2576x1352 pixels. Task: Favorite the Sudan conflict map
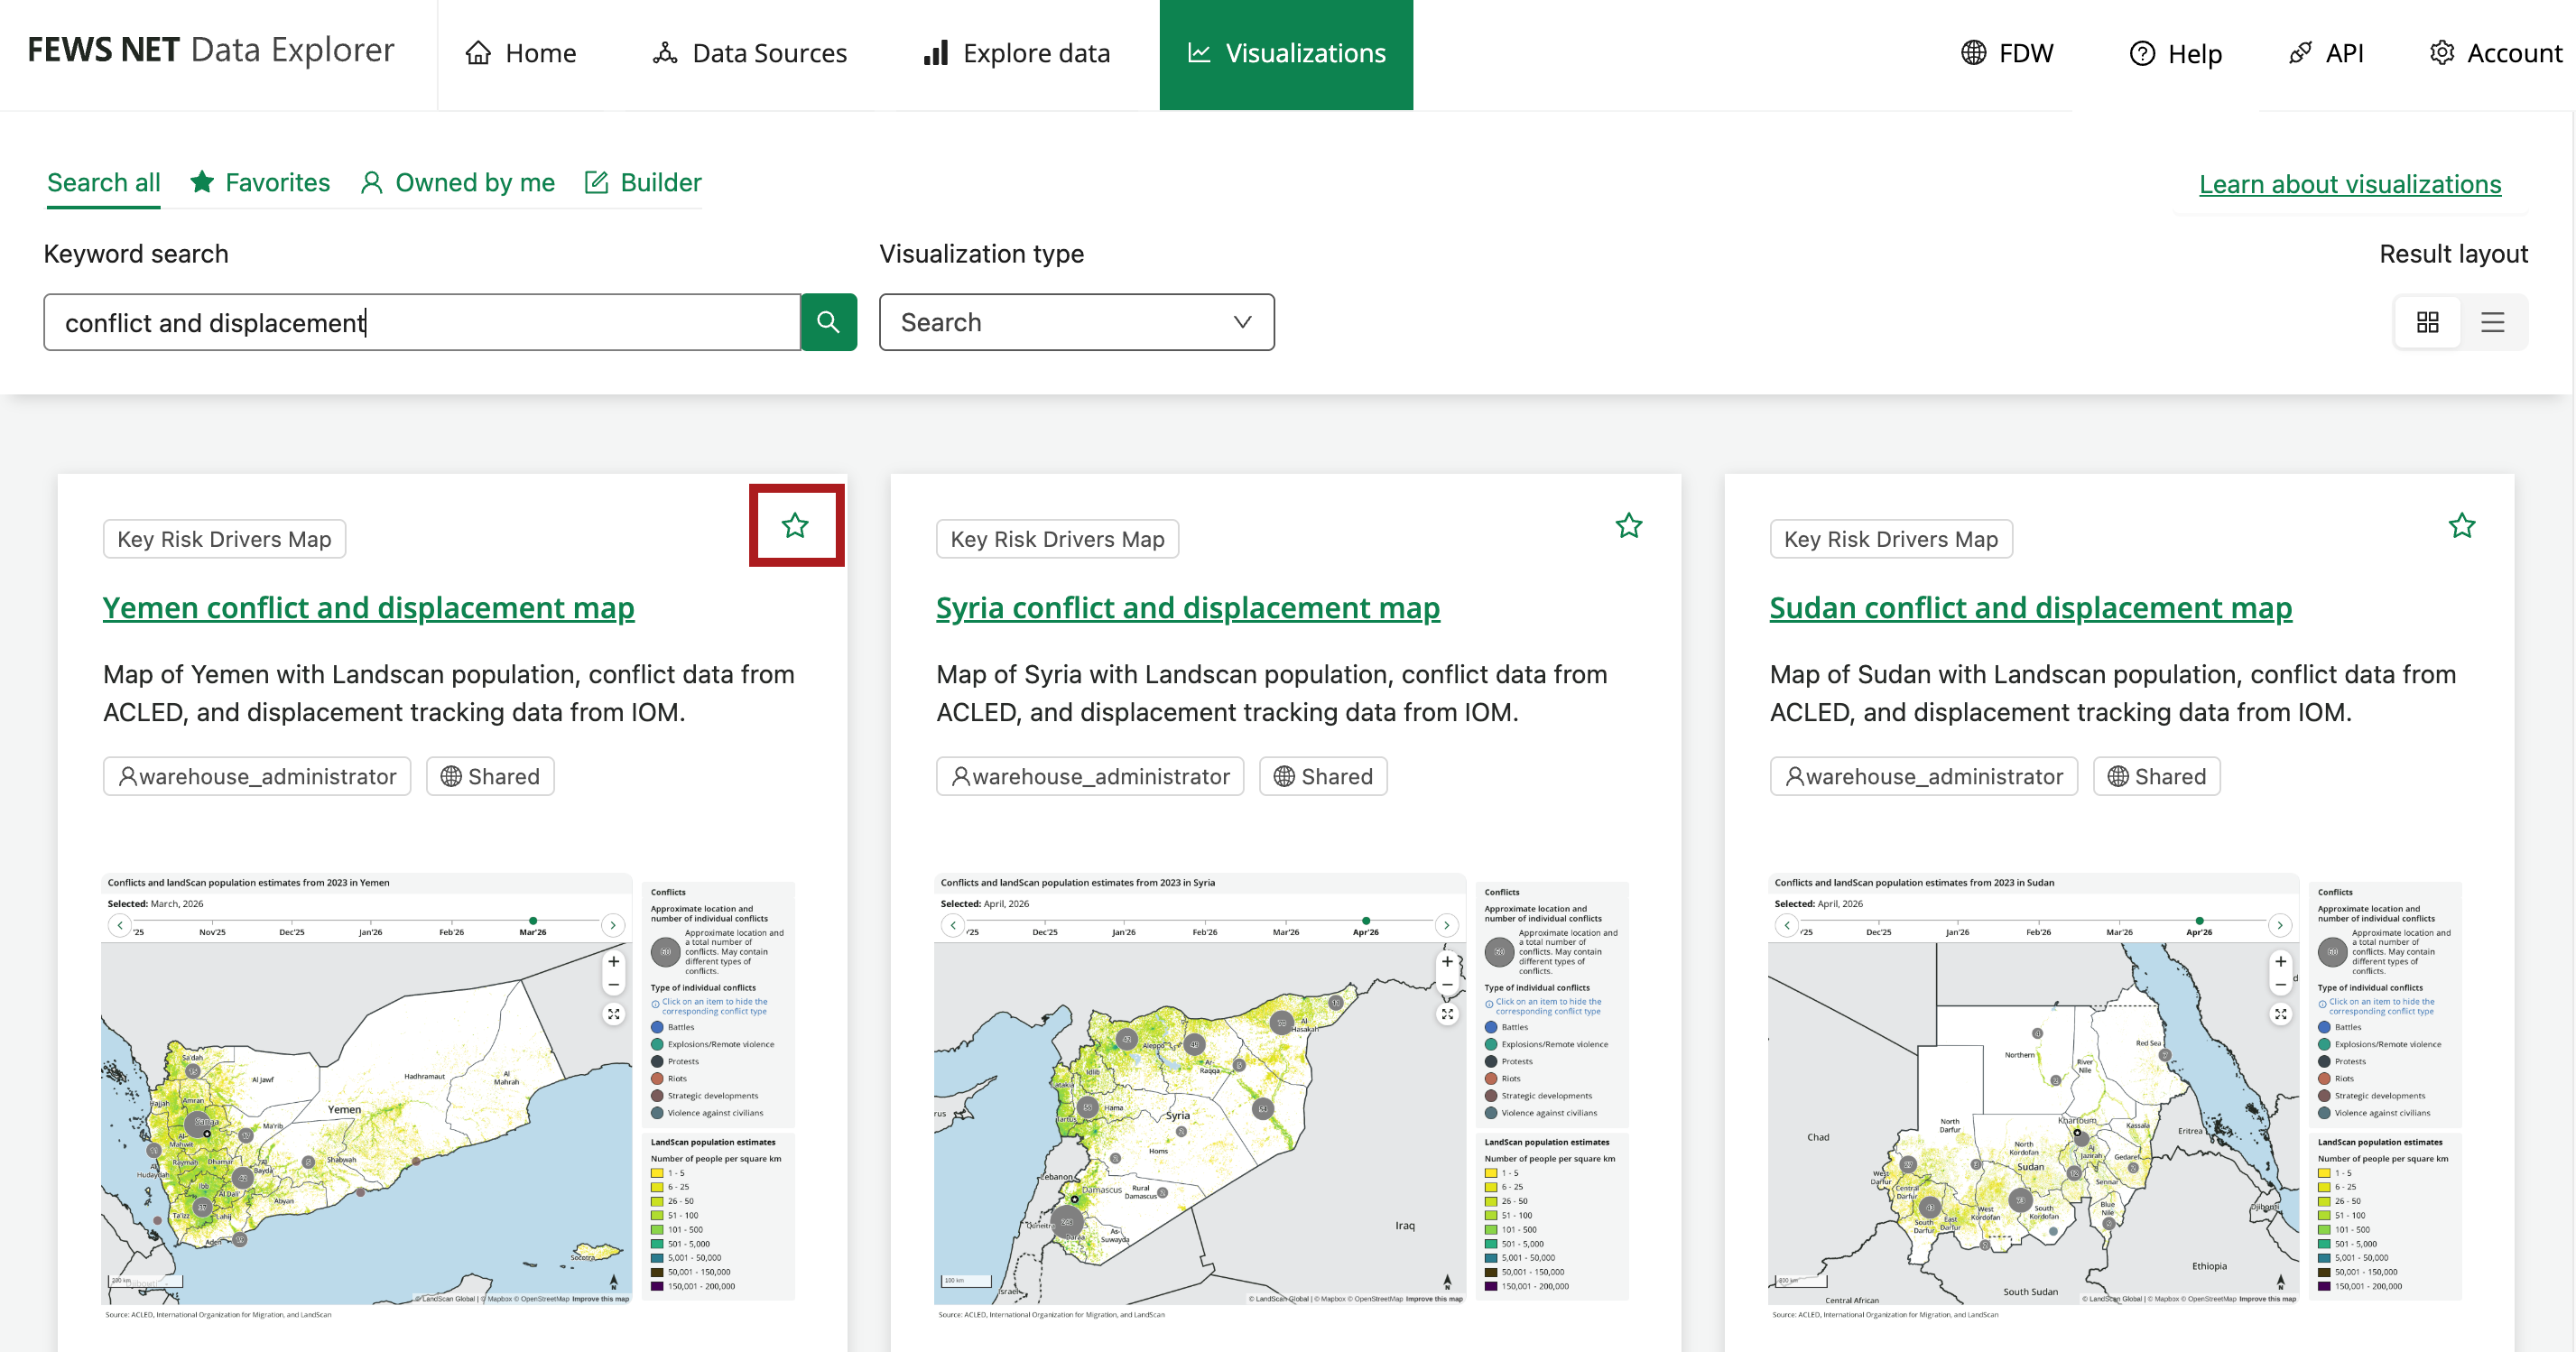coord(2462,525)
